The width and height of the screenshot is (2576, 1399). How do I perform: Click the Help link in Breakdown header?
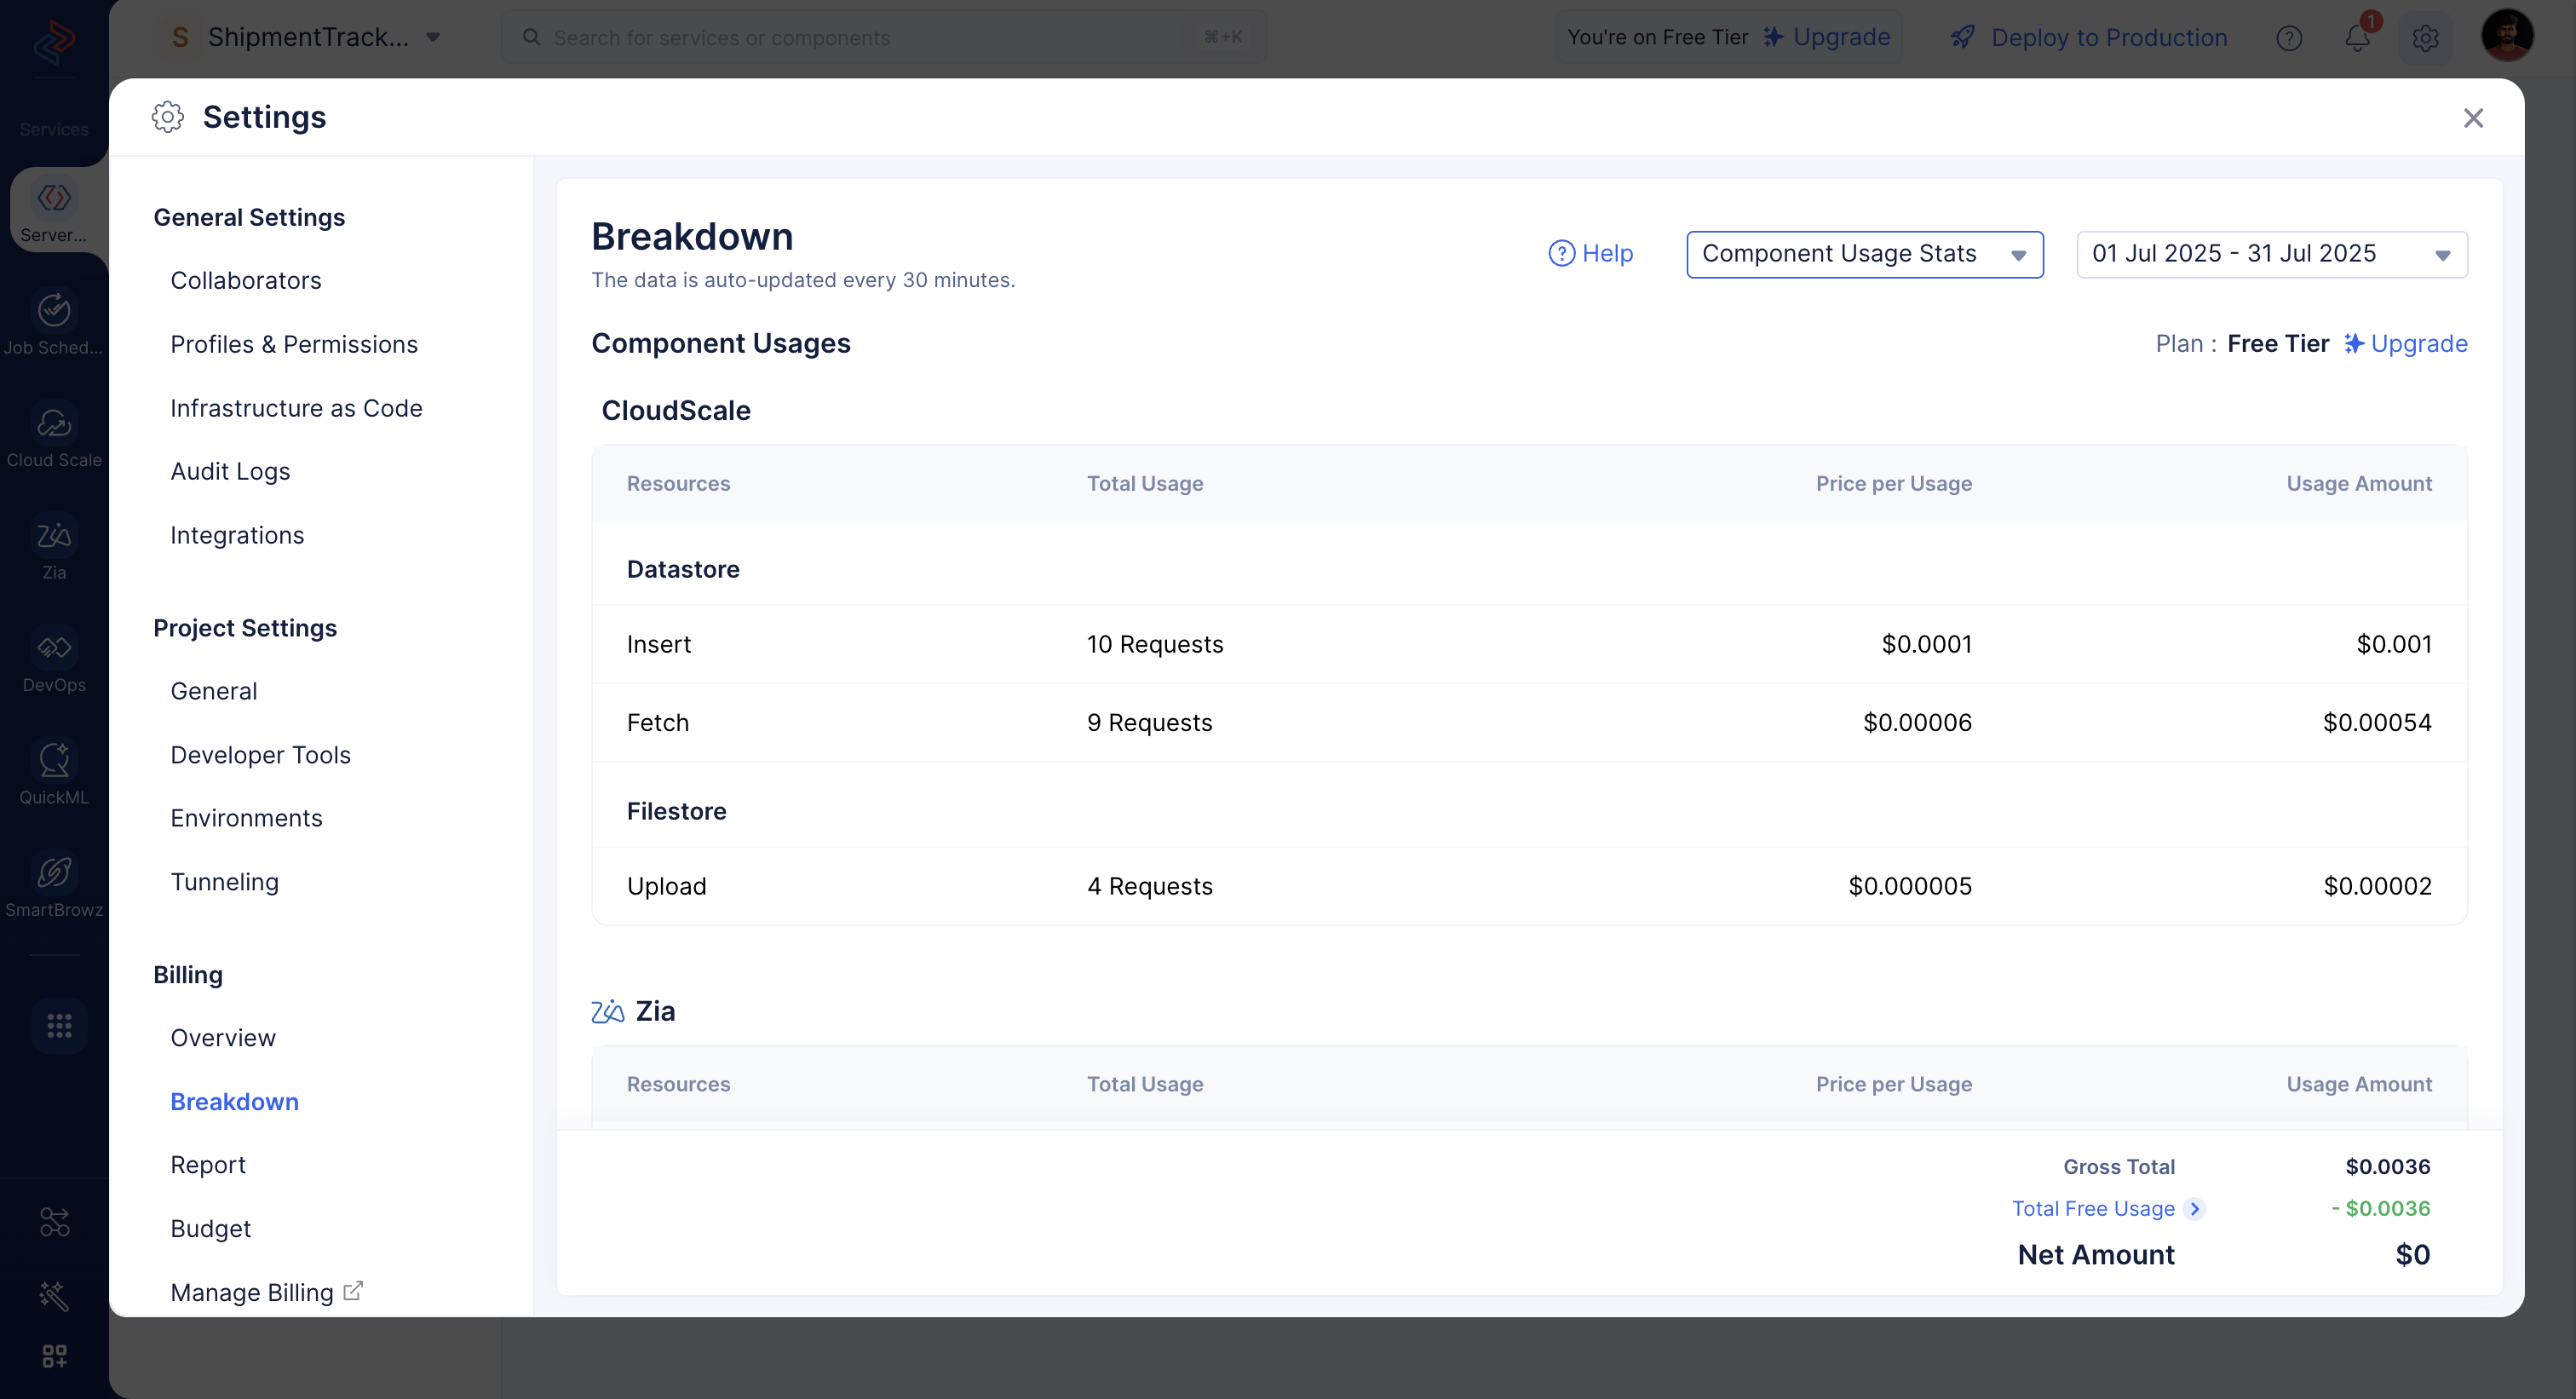pos(1590,254)
